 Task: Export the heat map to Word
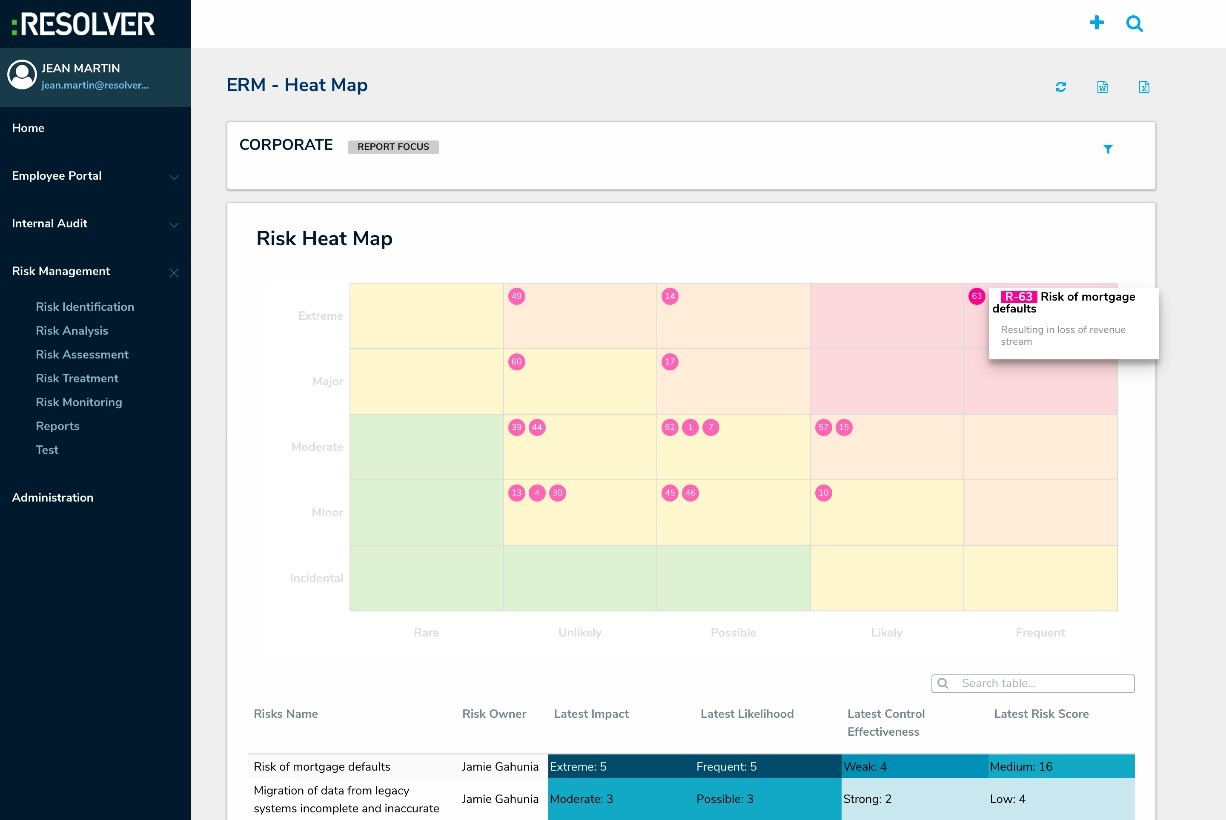tap(1102, 87)
